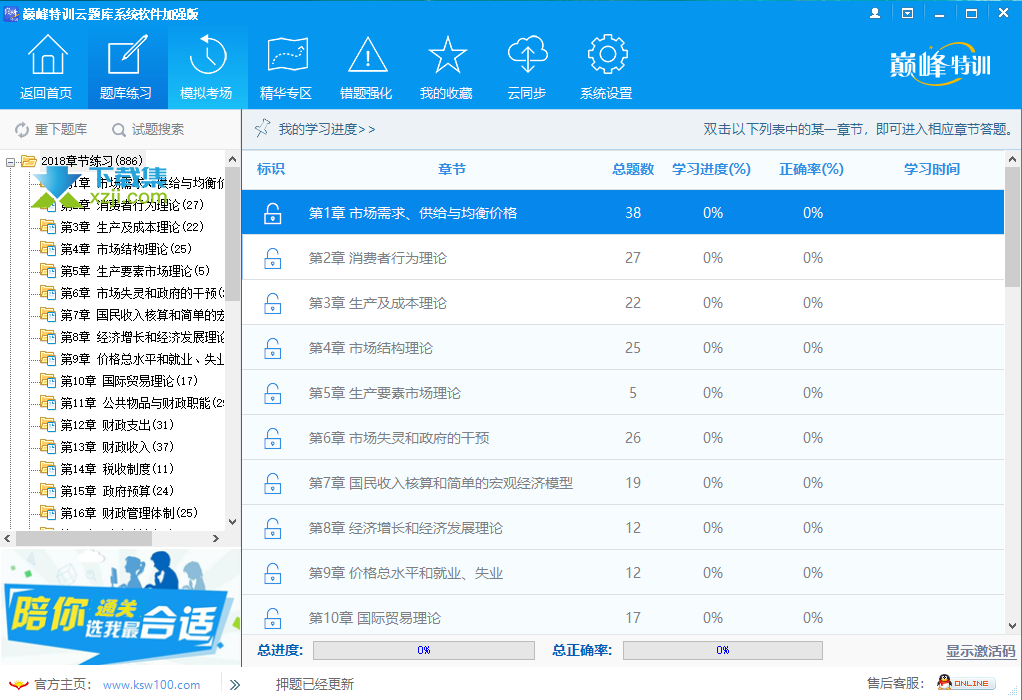
Task: Click the 巅峰特训 brand logo
Action: 940,63
